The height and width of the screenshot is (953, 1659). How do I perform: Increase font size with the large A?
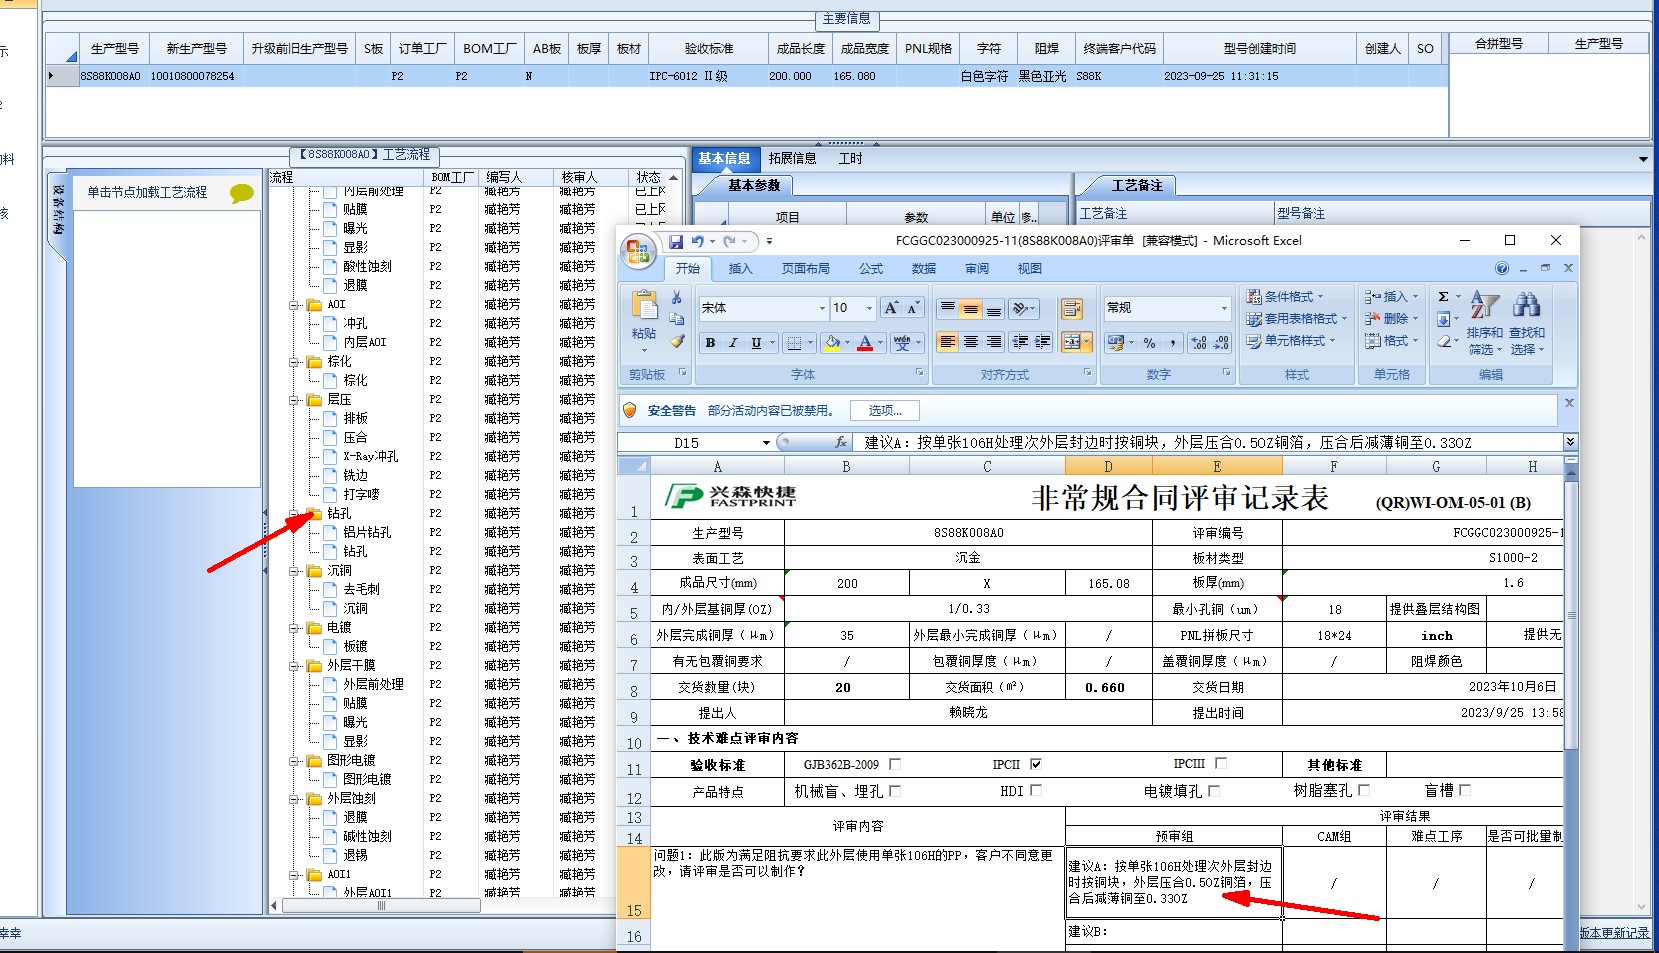point(891,308)
